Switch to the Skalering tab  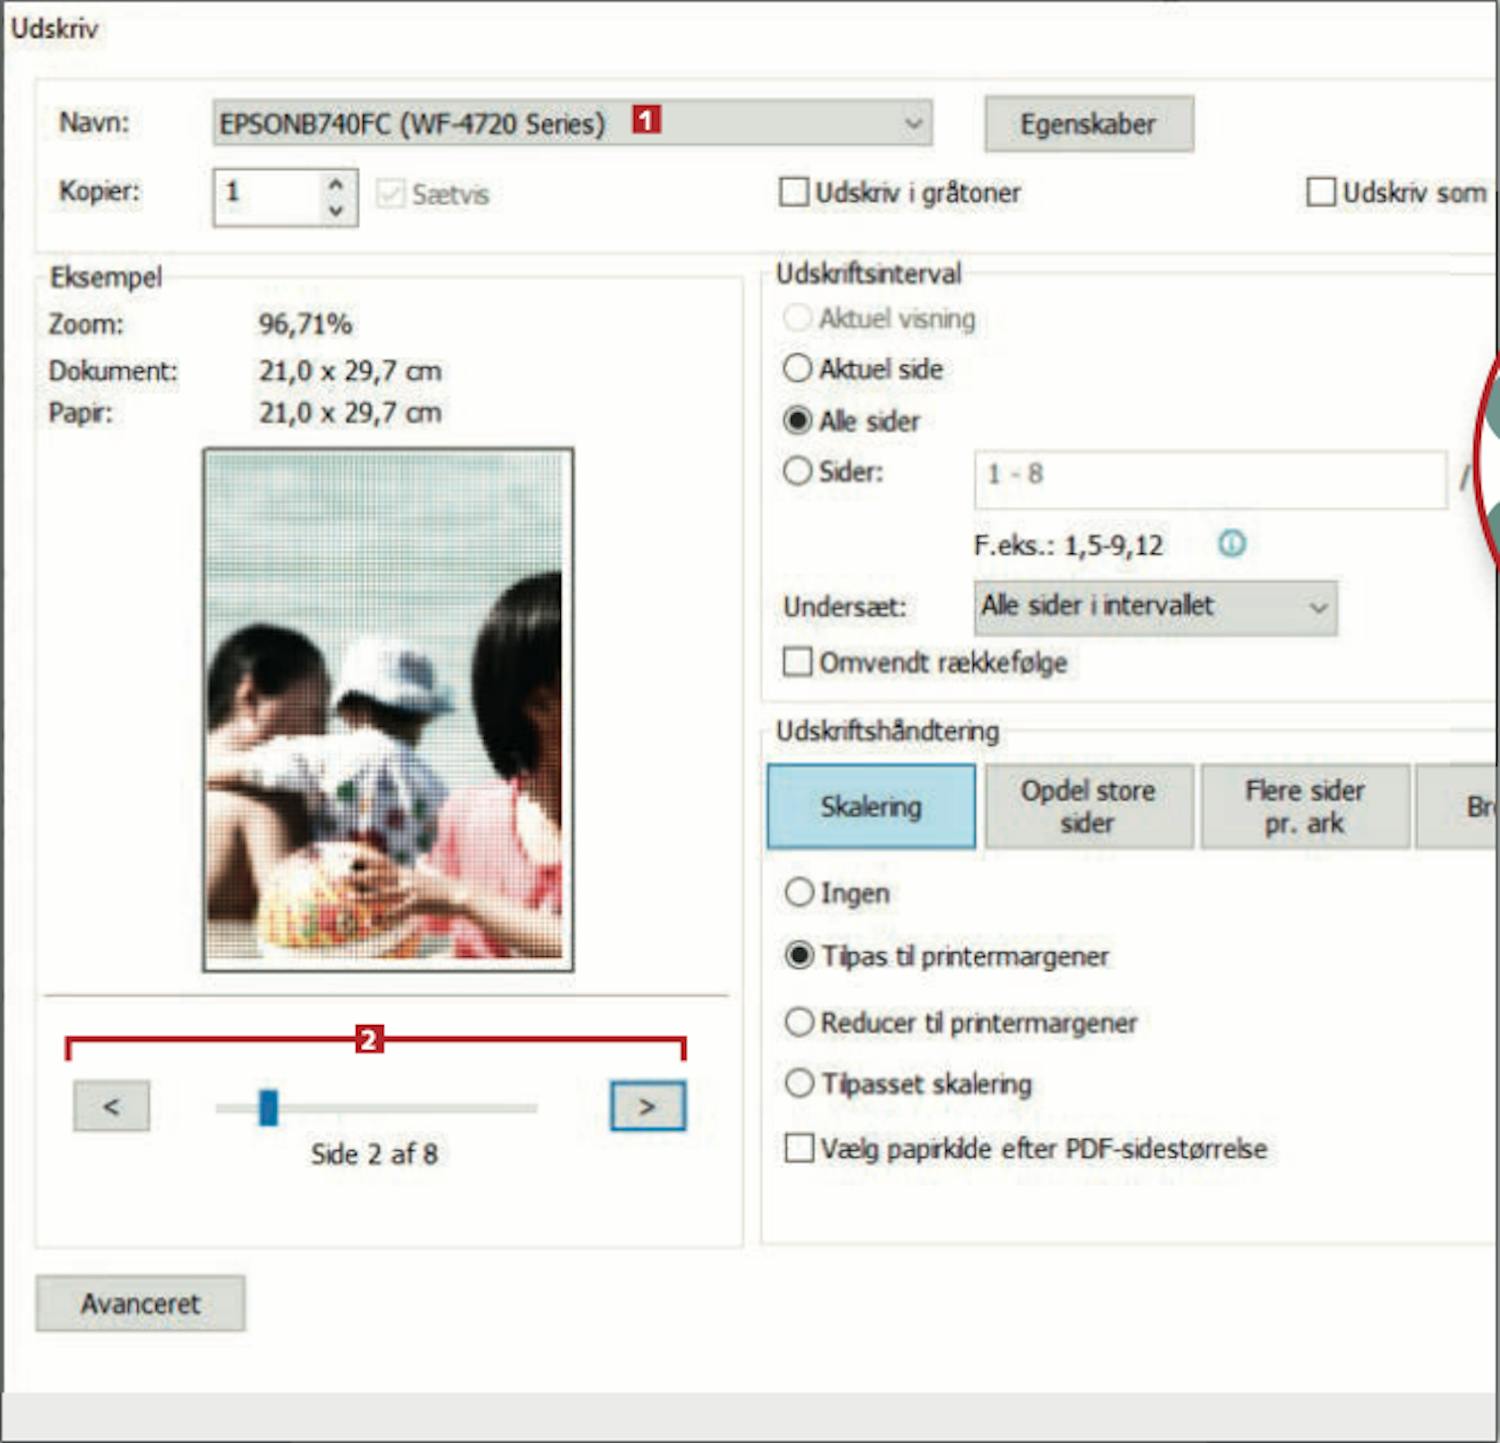(x=871, y=806)
